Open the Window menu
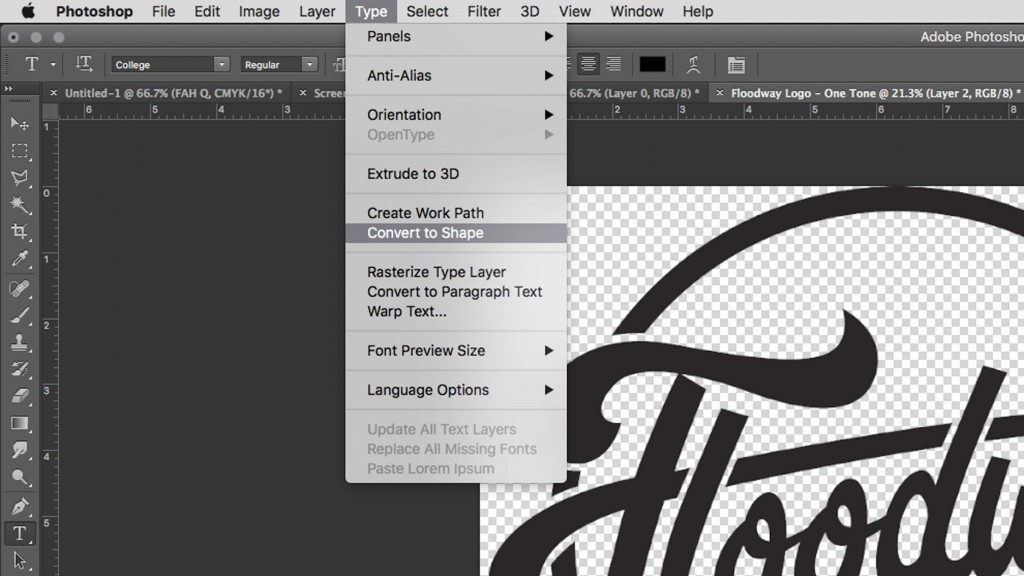This screenshot has height=576, width=1024. 637,11
